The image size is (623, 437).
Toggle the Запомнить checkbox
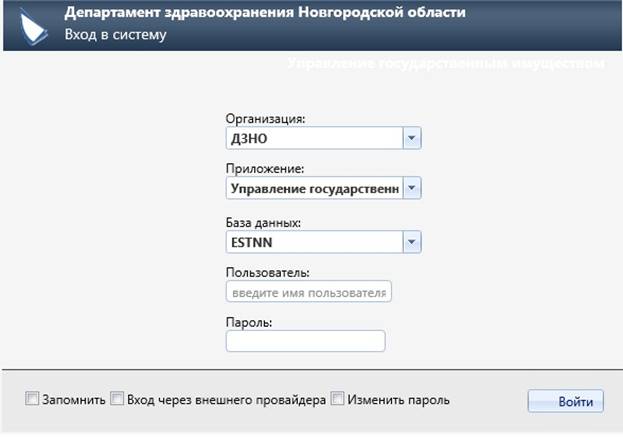32,400
